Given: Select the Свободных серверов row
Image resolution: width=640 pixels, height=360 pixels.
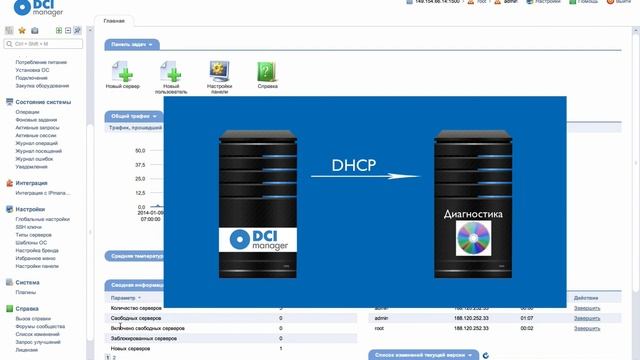Looking at the screenshot, I should [231, 318].
